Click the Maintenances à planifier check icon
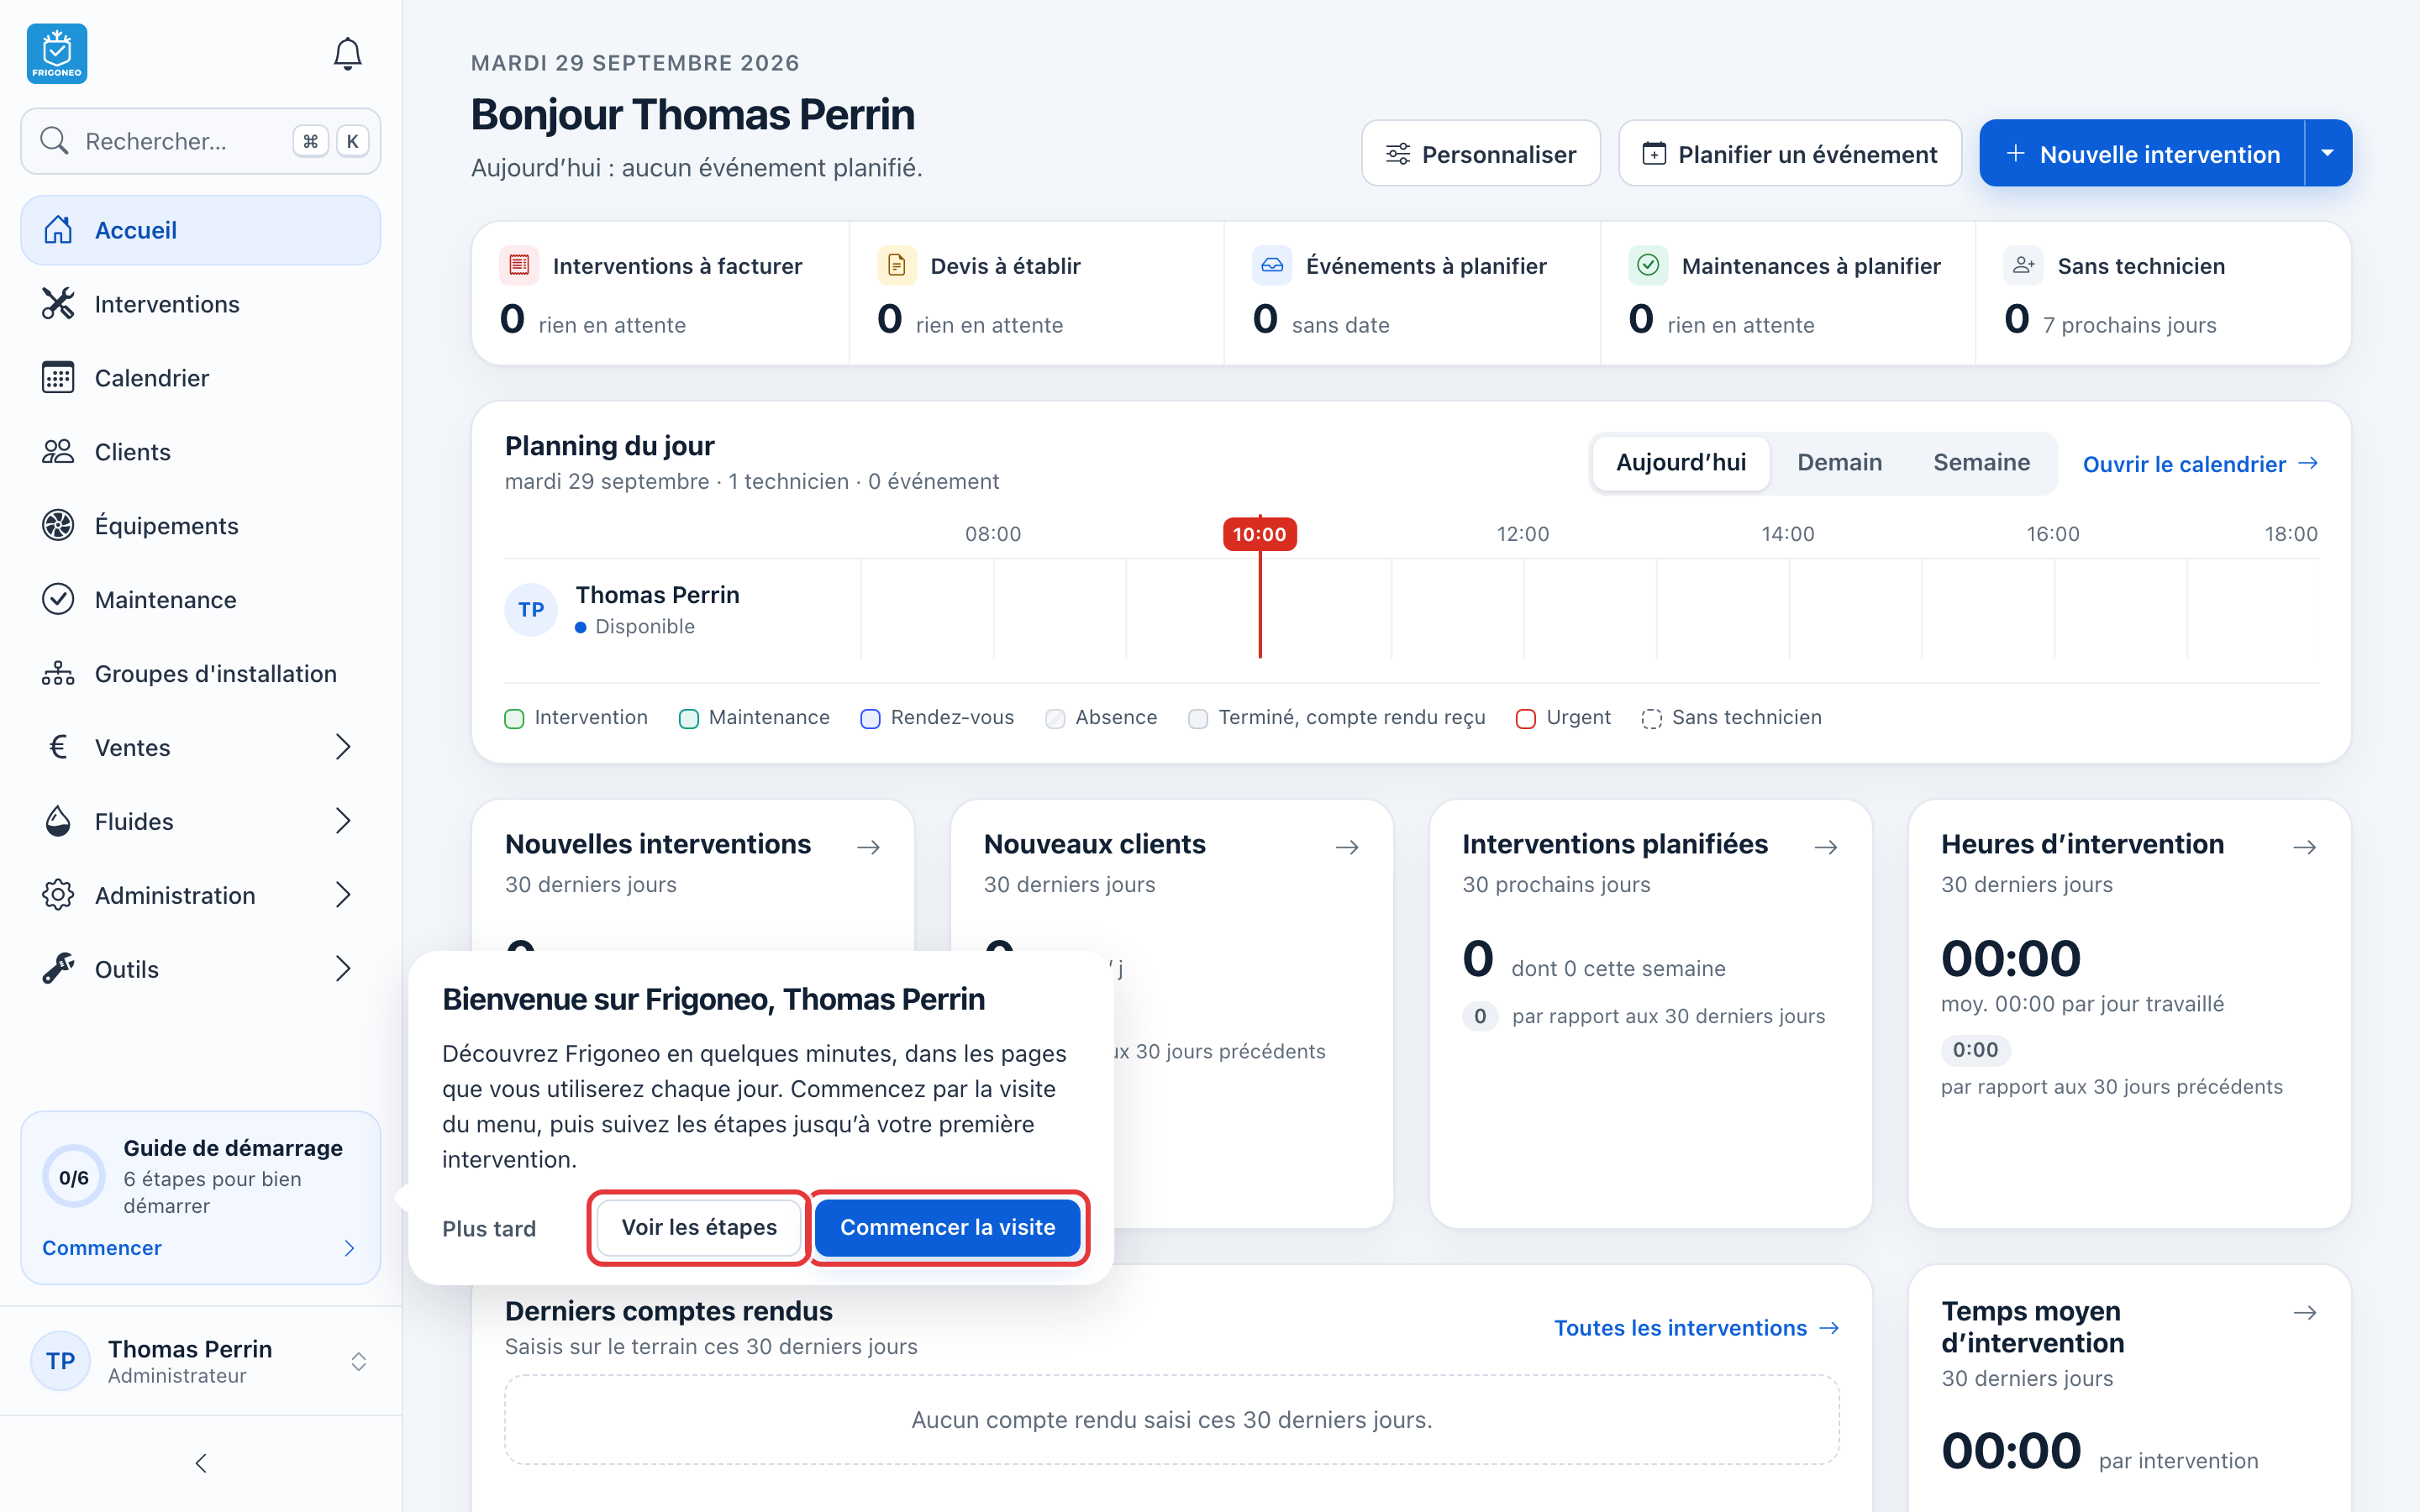 (1648, 265)
